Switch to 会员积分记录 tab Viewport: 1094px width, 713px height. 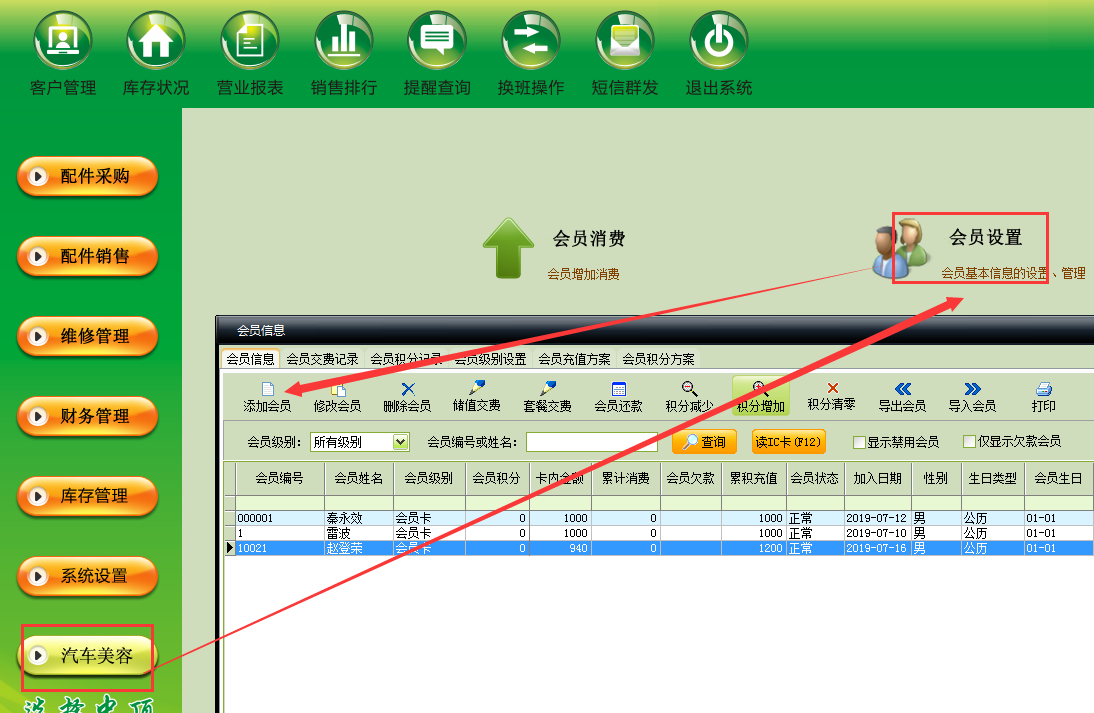point(406,359)
